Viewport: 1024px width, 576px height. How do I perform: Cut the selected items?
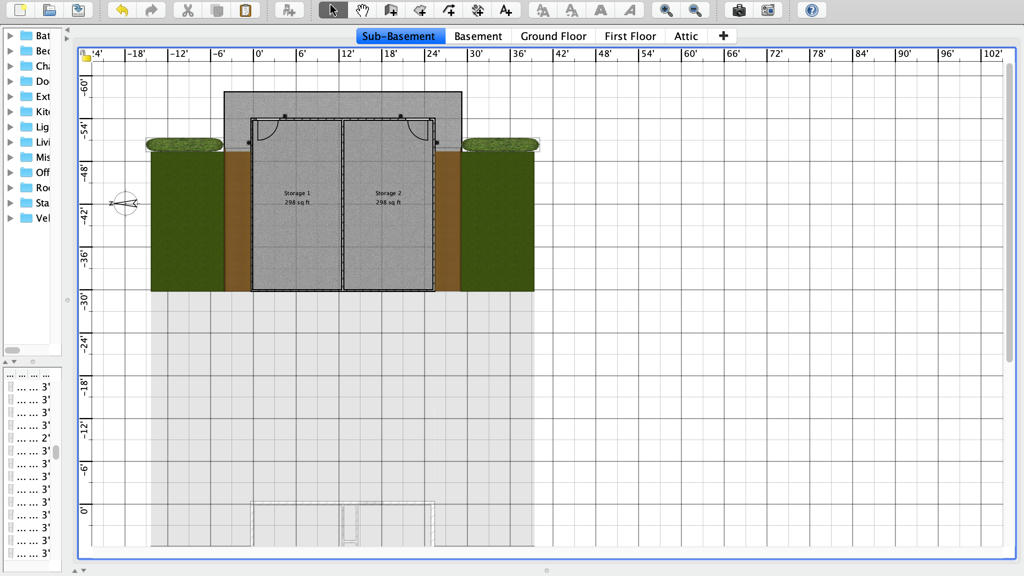point(187,10)
